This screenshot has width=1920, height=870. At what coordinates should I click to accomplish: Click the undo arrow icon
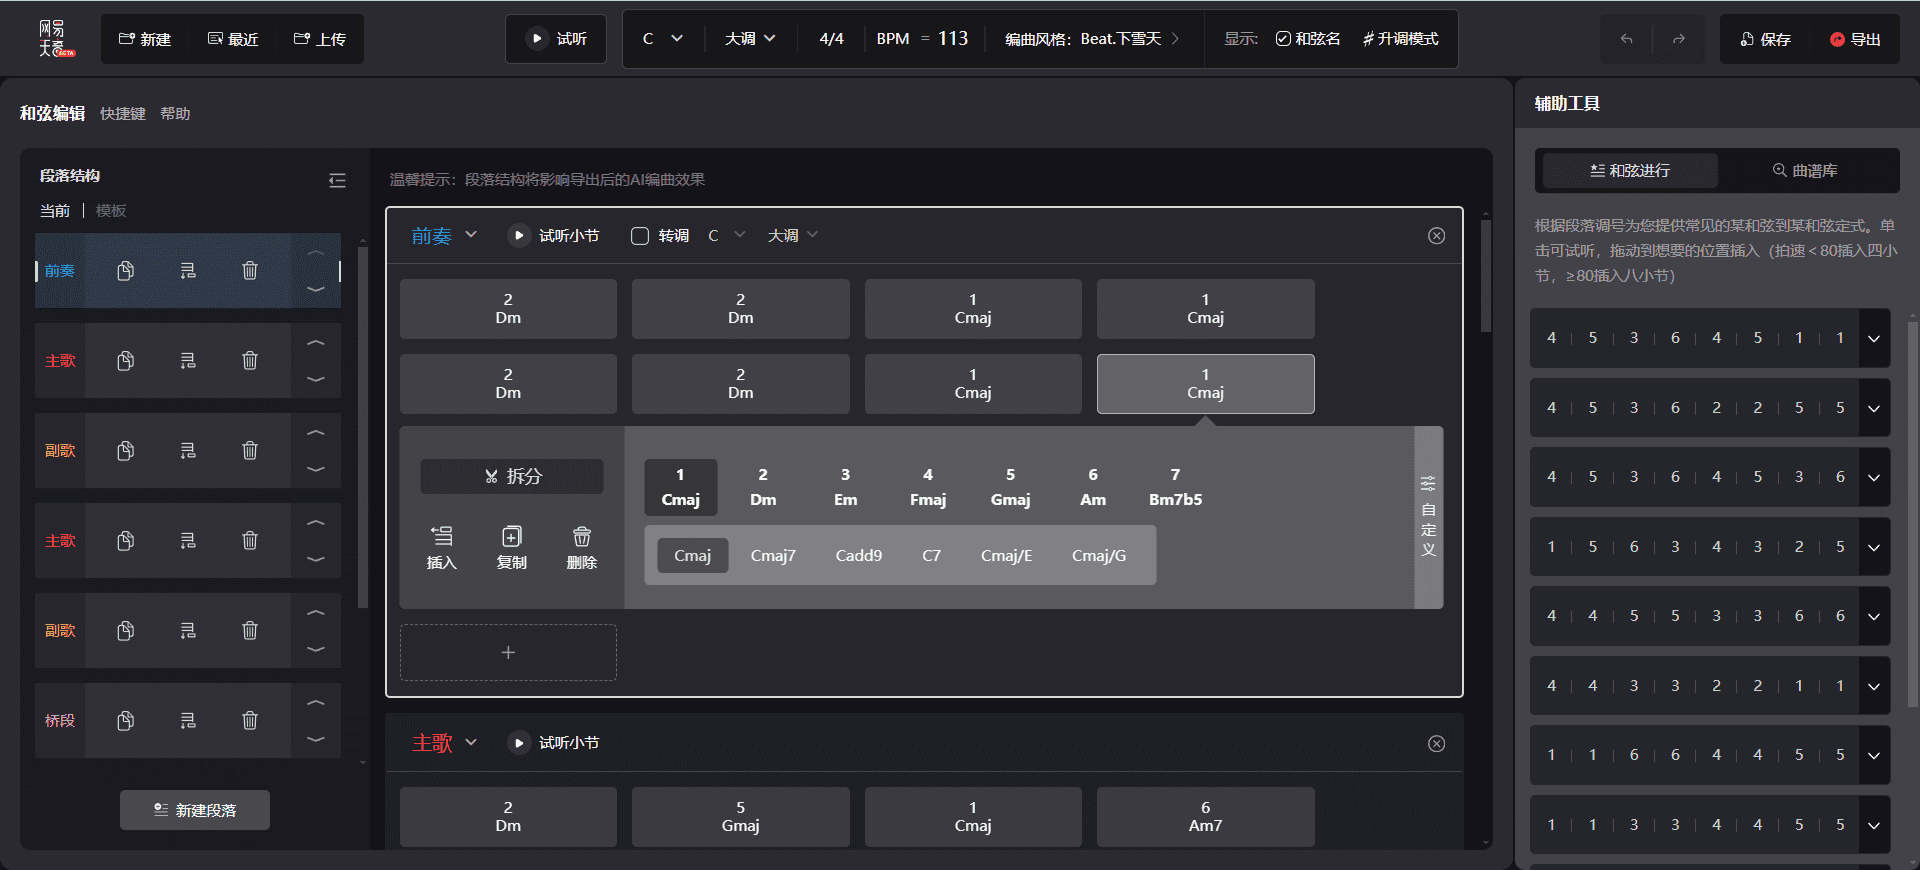click(1626, 39)
